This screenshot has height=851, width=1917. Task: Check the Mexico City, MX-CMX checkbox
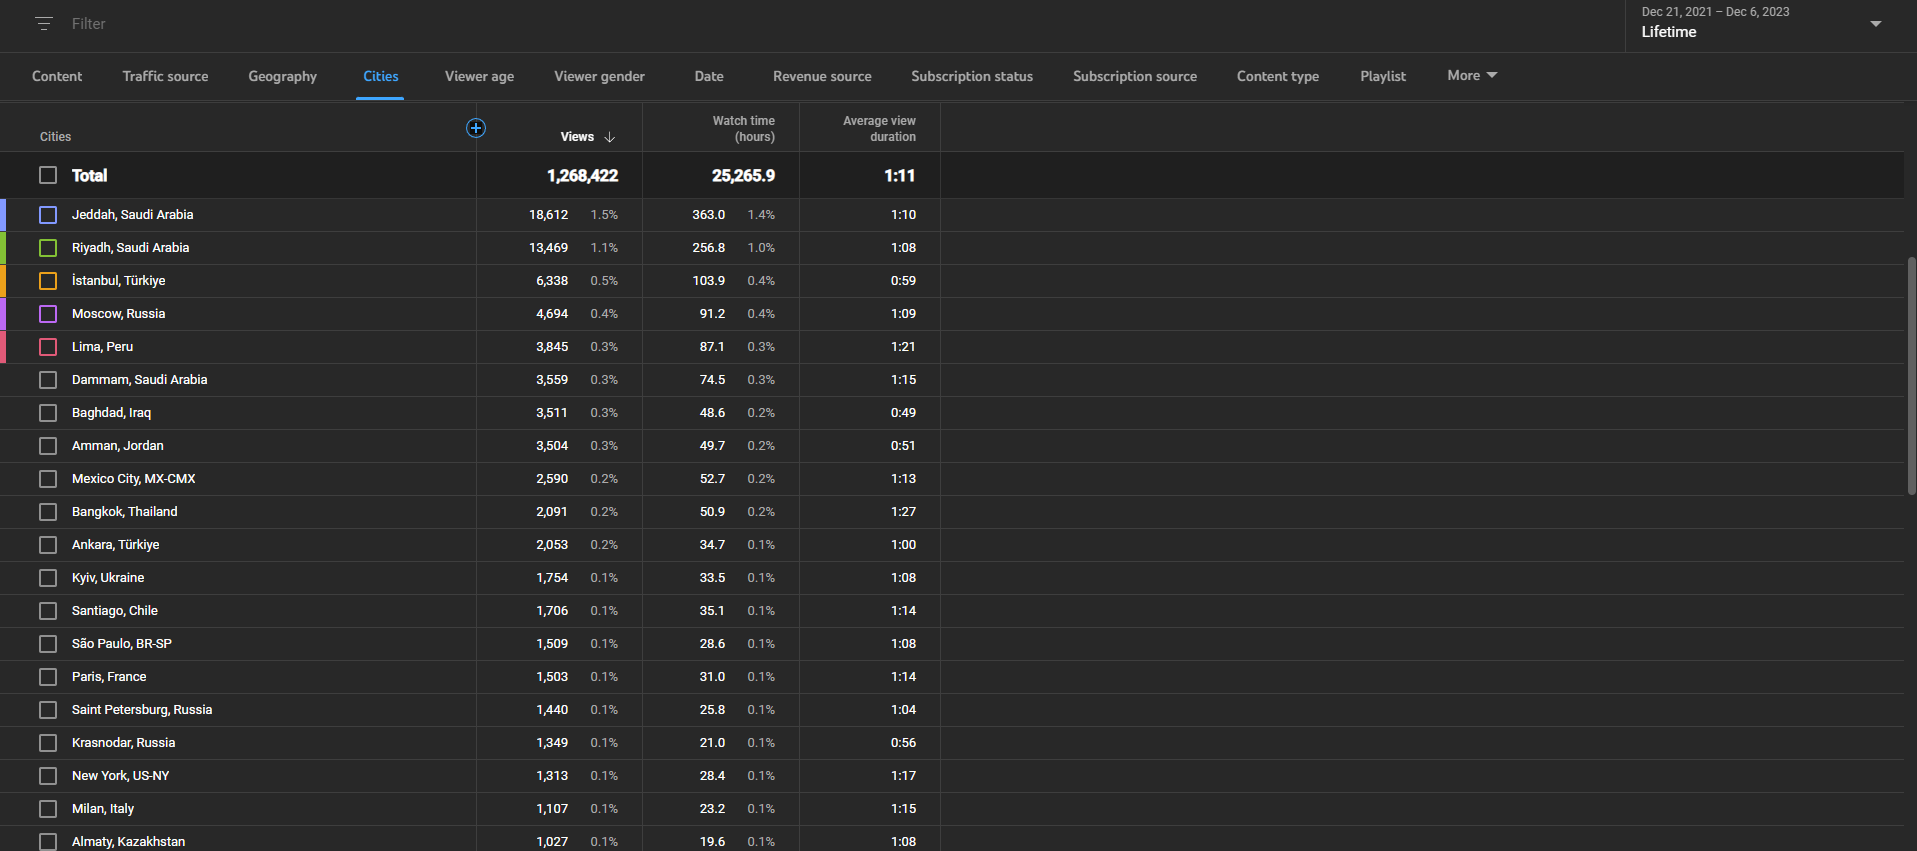[48, 479]
